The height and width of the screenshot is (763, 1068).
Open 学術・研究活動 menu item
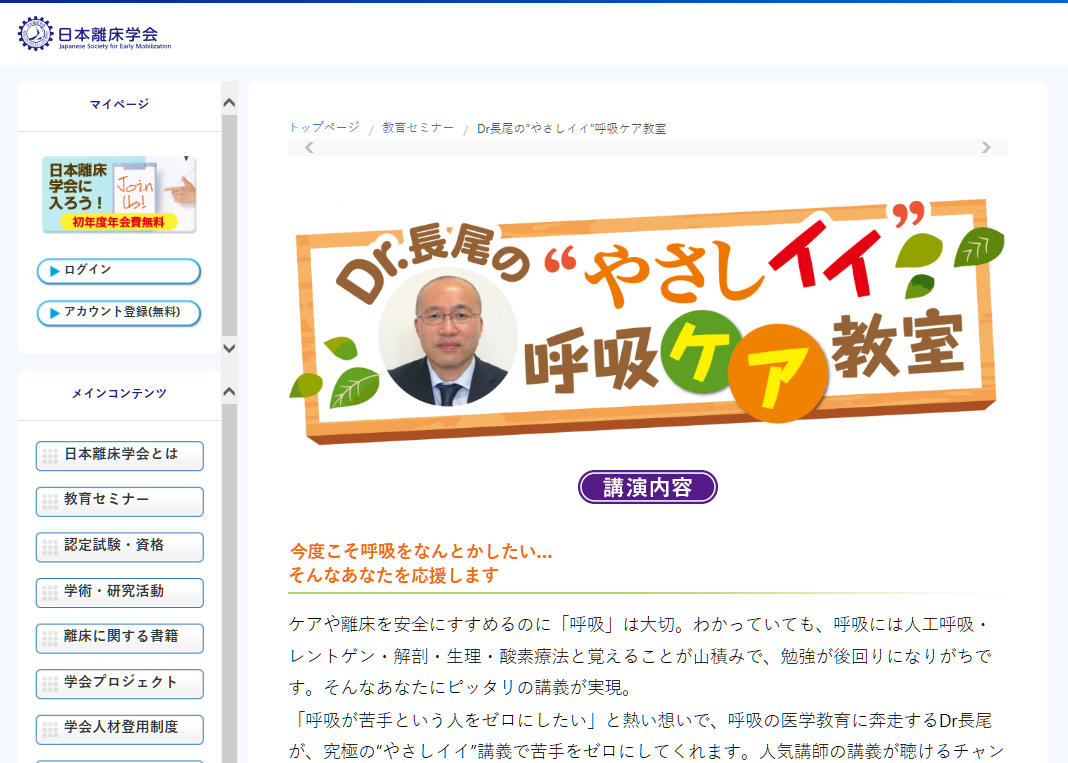120,592
